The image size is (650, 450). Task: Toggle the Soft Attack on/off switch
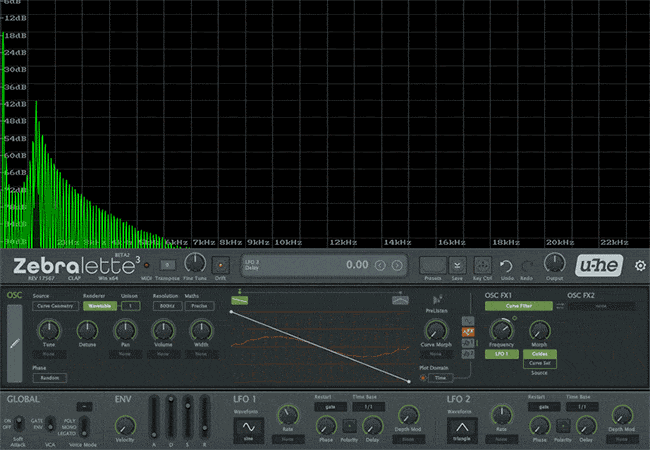[x=19, y=423]
